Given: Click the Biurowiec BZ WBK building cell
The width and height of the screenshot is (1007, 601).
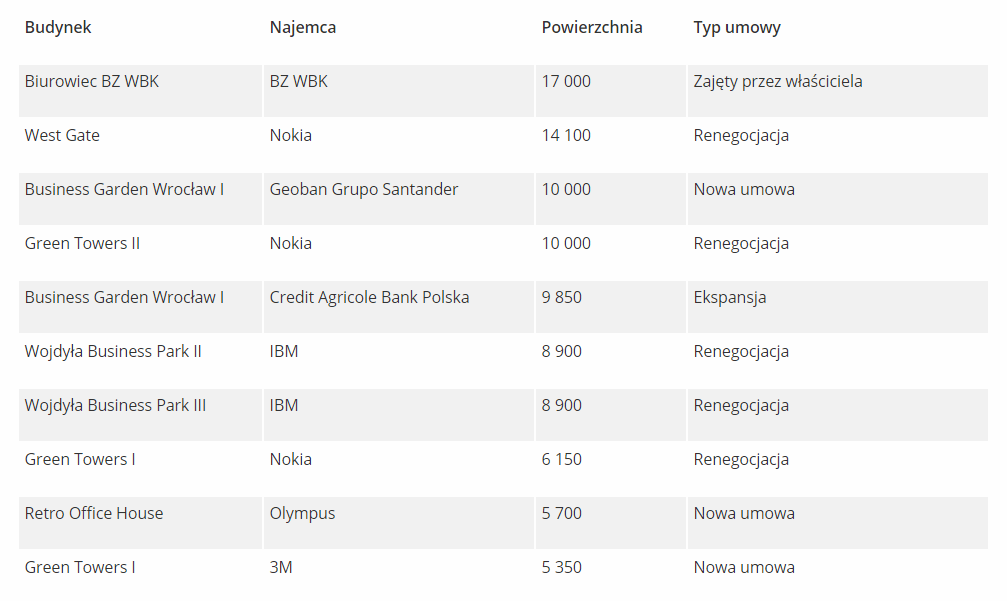Looking at the screenshot, I should [x=92, y=82].
